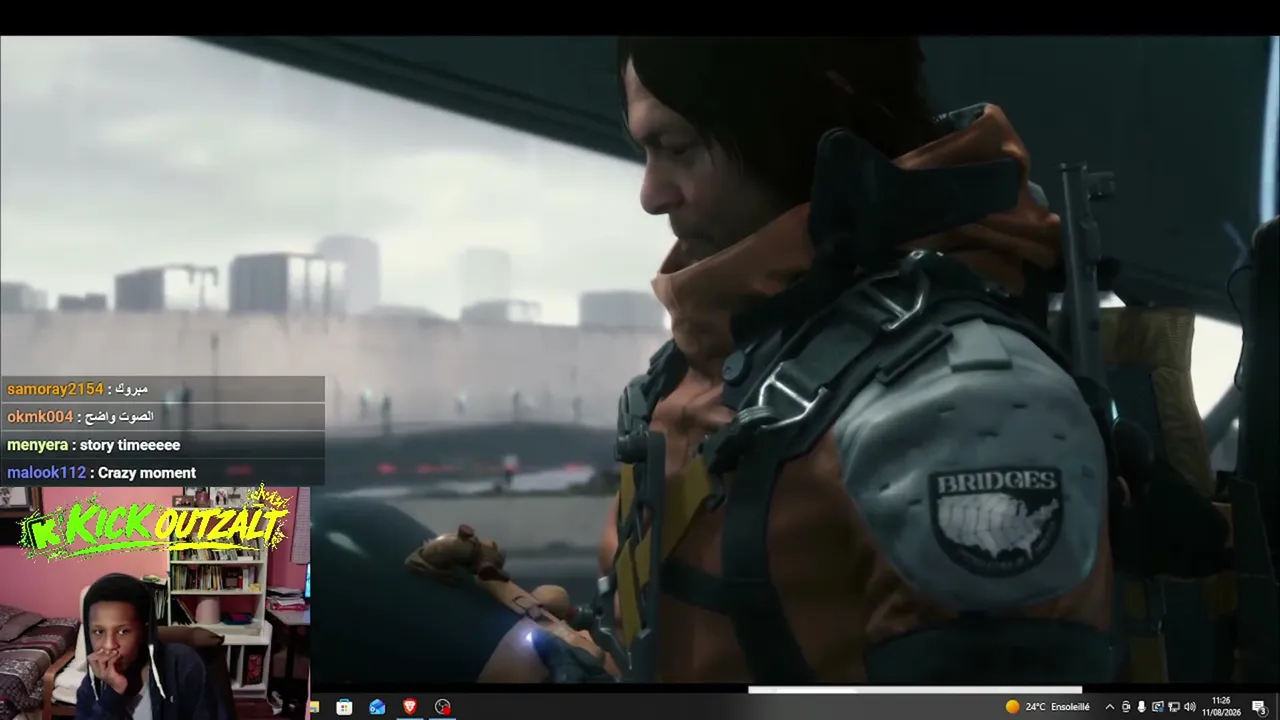
Task: Open the network status tray icon
Action: 1174,707
